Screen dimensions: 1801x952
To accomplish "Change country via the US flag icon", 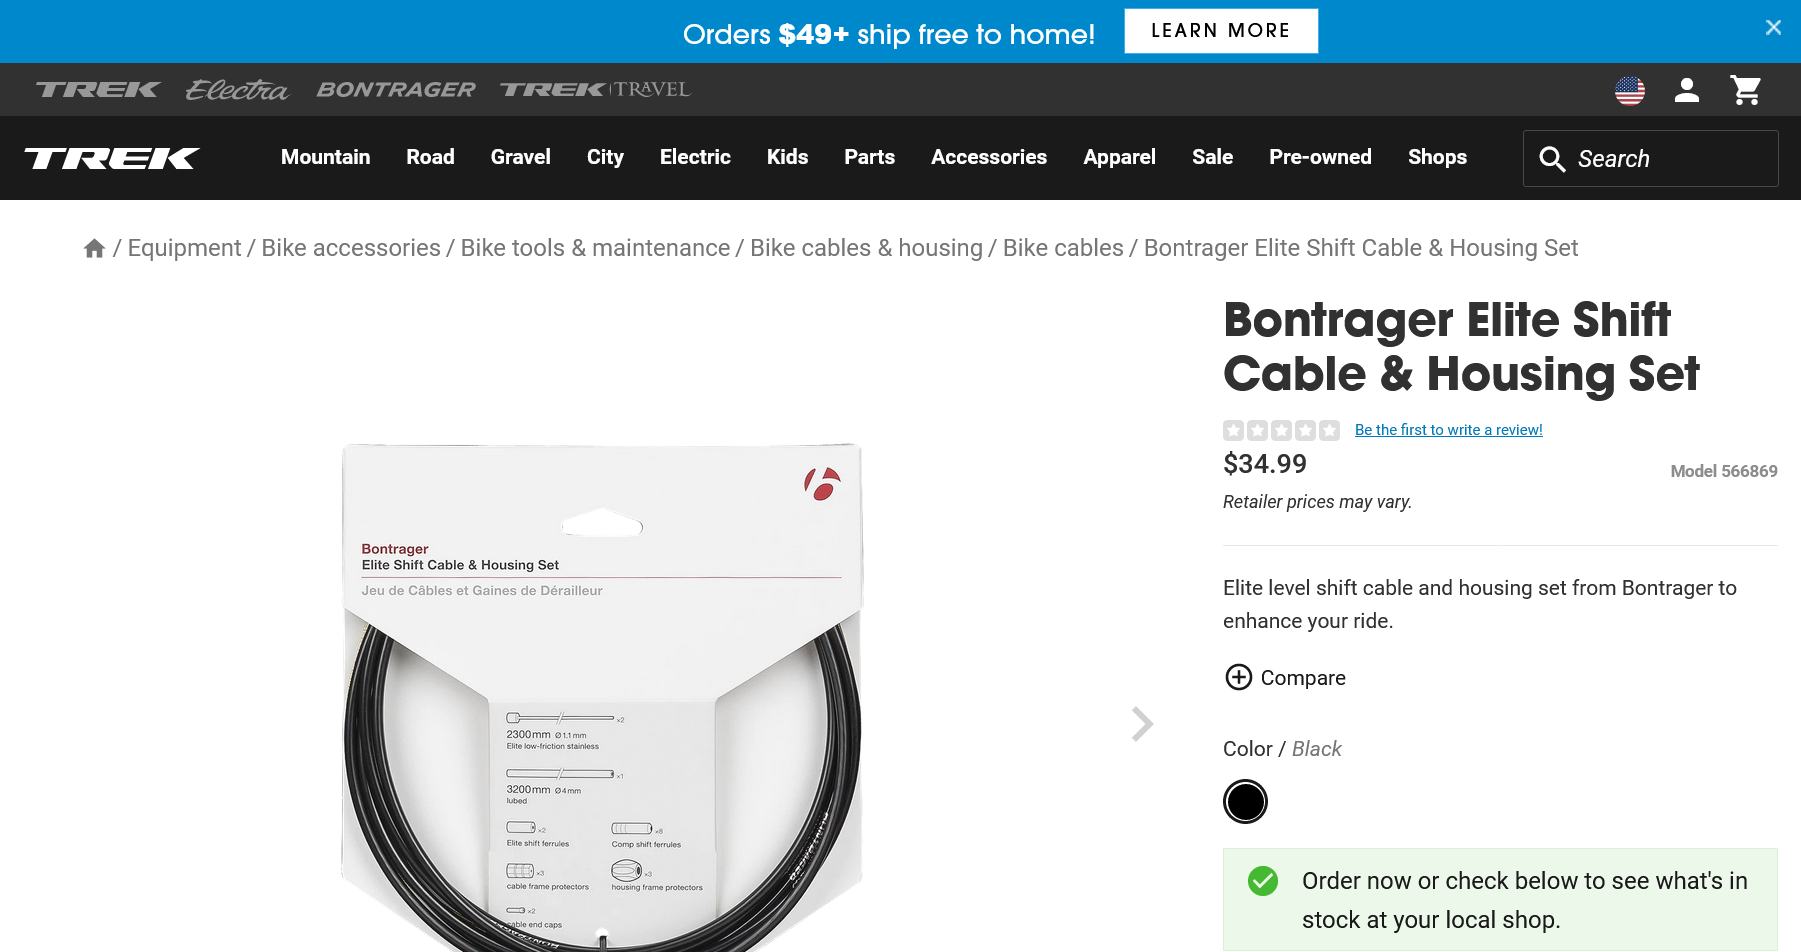I will click(1630, 90).
